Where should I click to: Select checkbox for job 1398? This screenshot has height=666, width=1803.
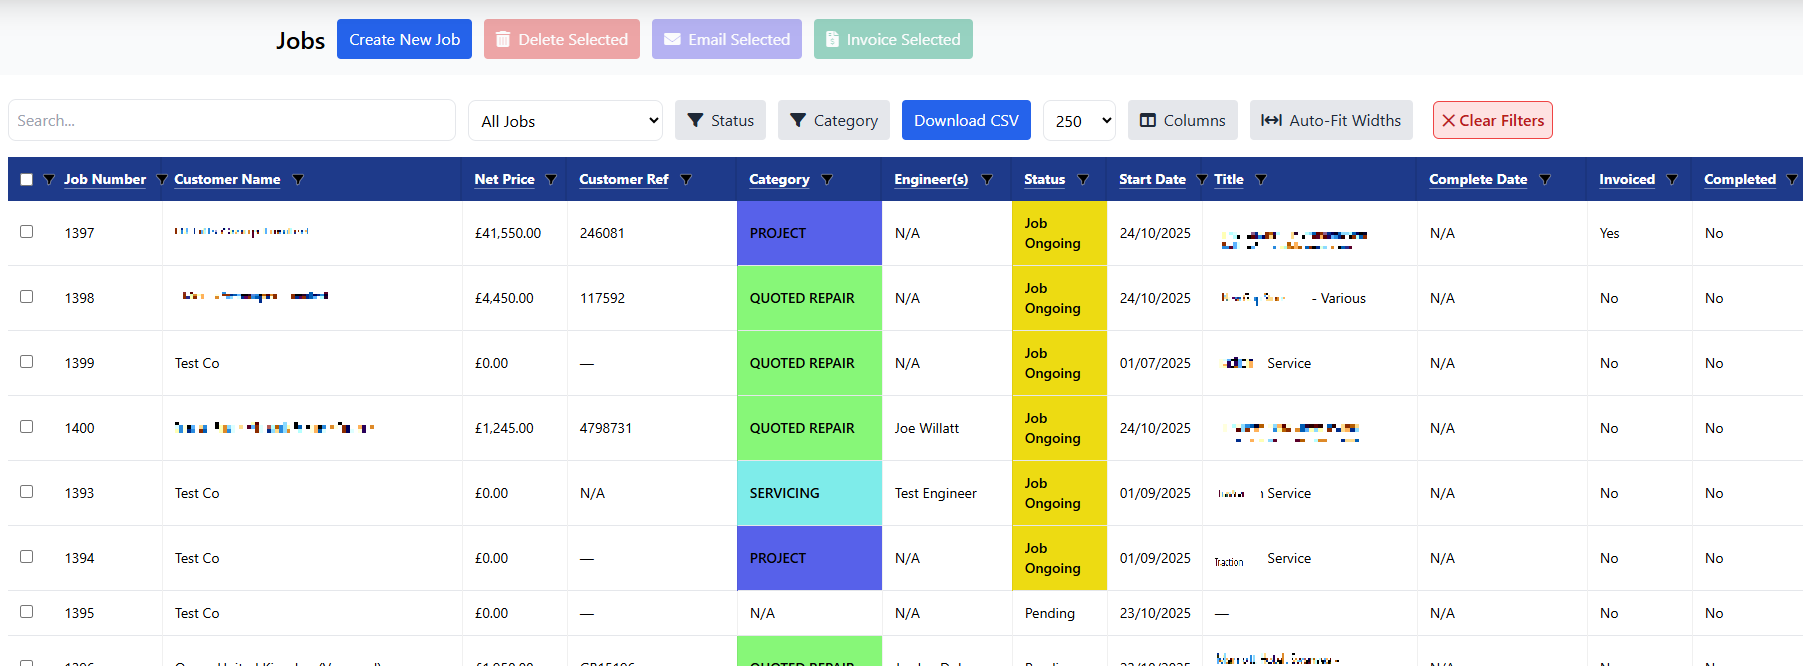27,297
